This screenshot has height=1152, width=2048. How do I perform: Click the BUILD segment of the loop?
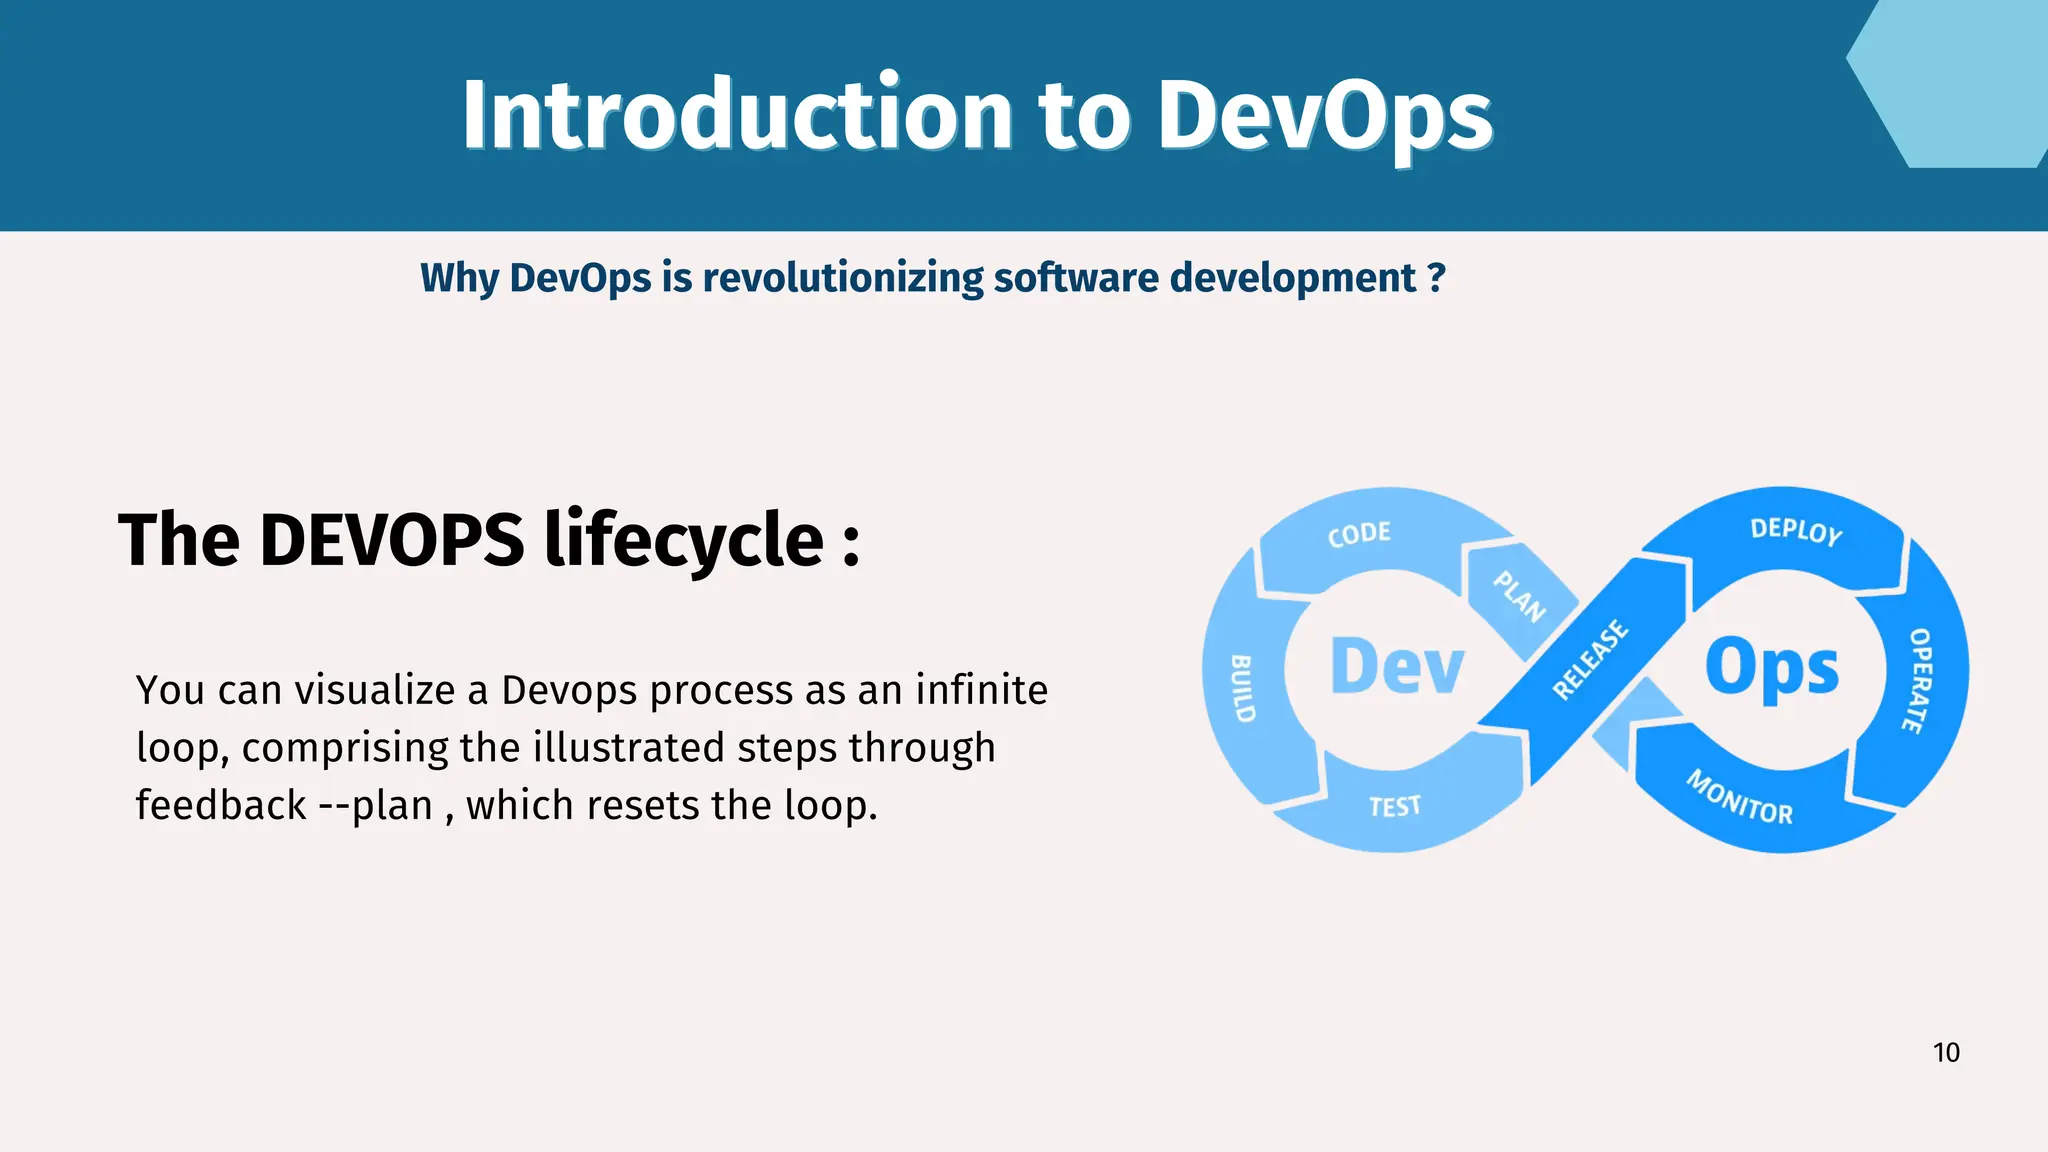coord(1241,688)
